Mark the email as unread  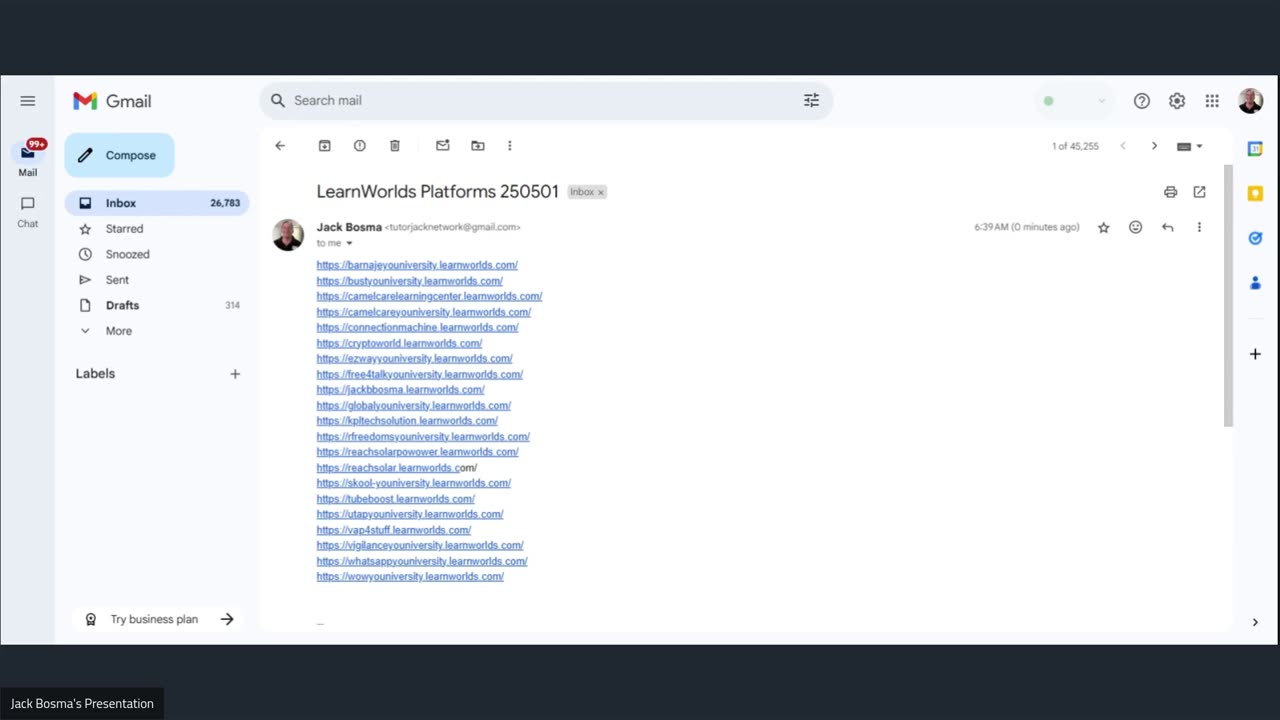click(443, 146)
